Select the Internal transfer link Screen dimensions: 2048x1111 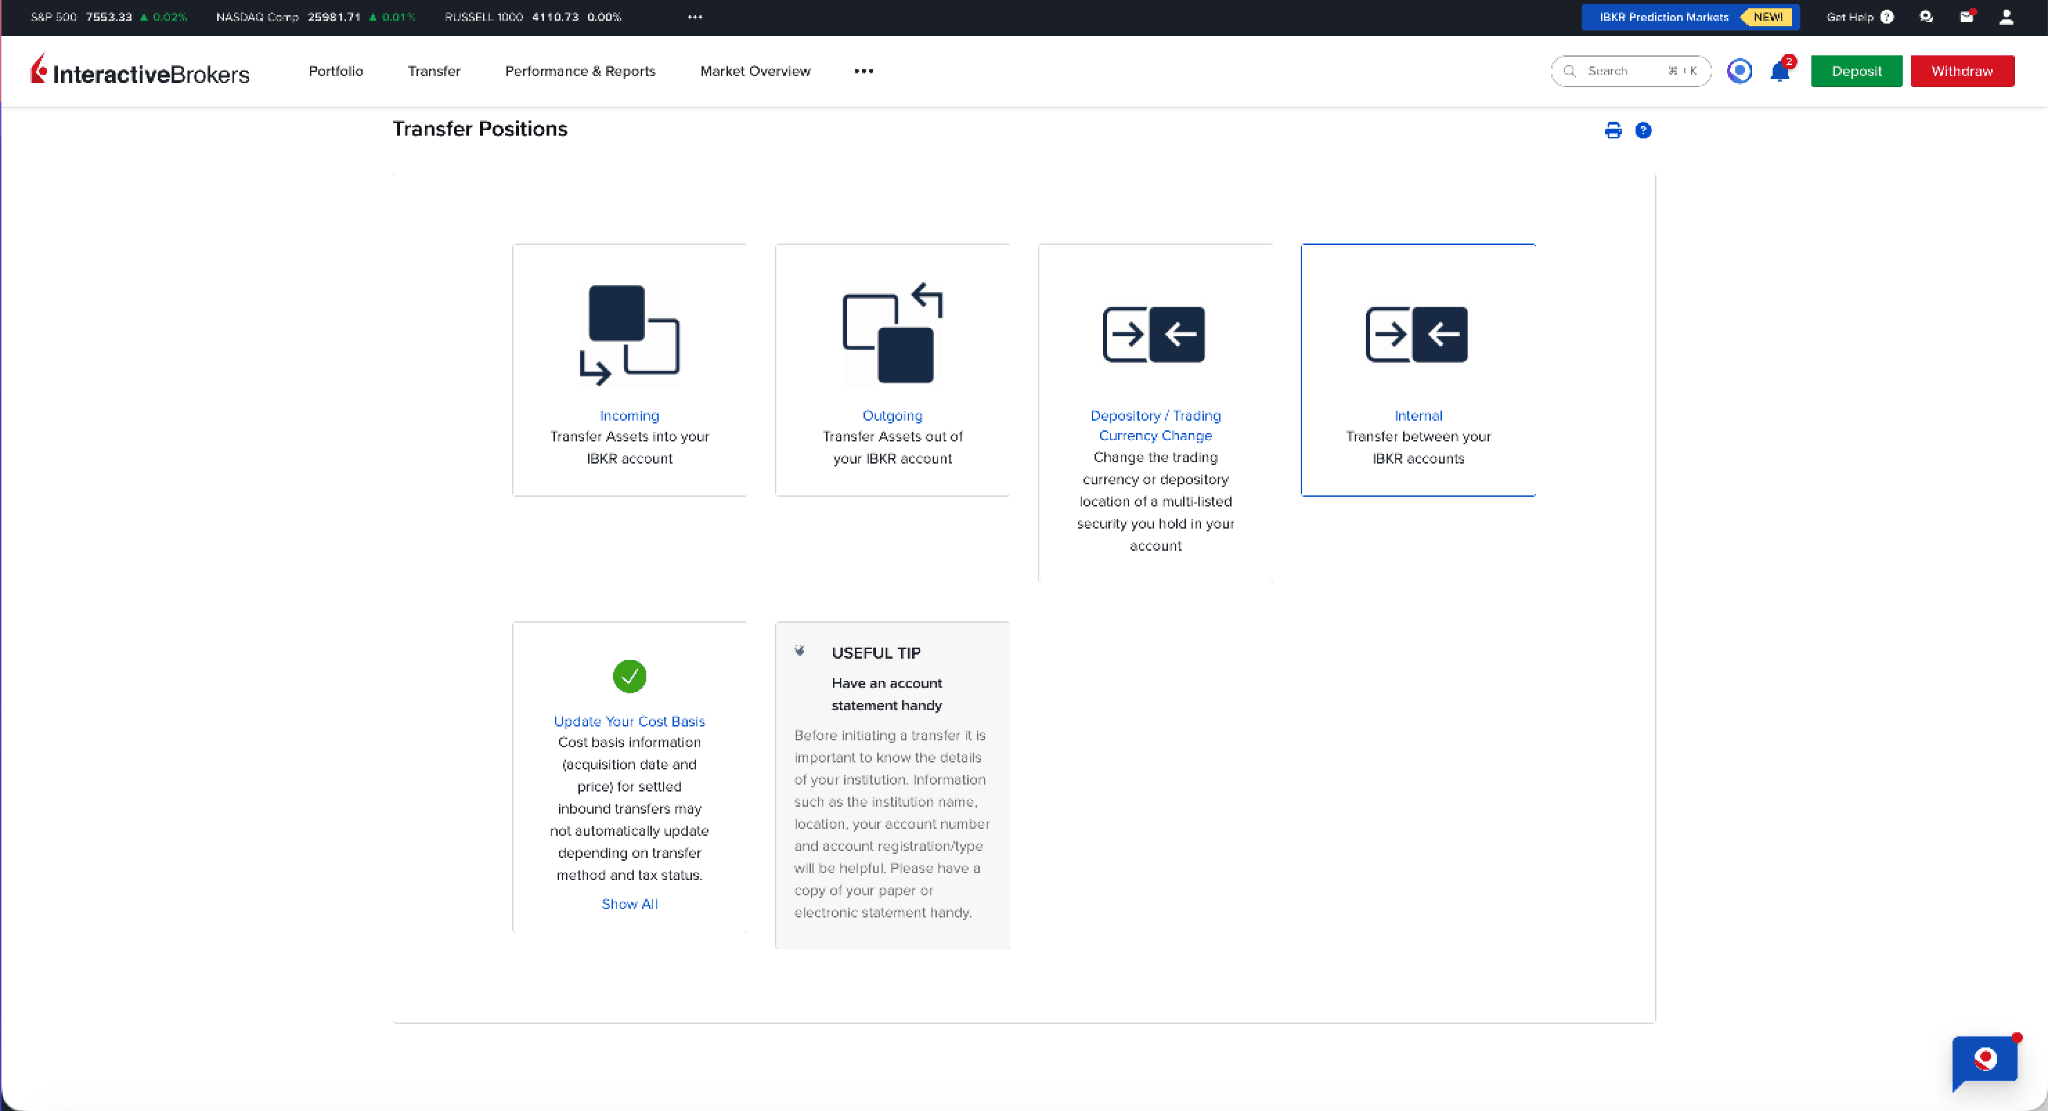1418,416
